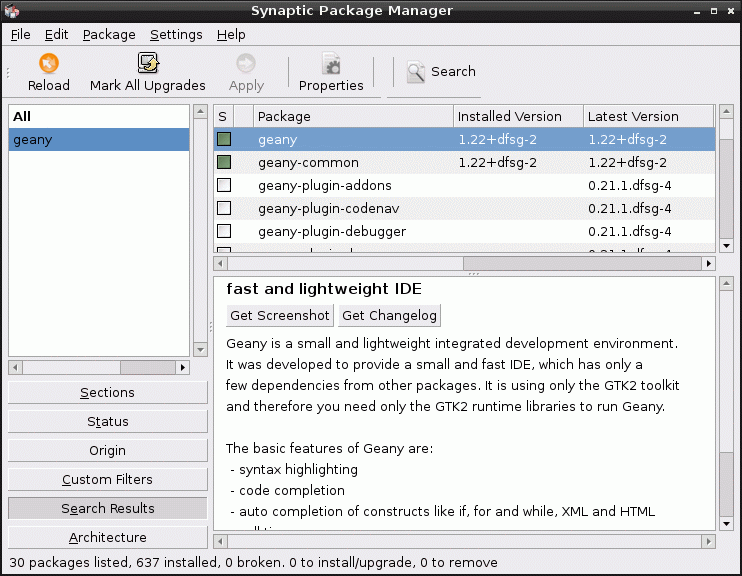The height and width of the screenshot is (576, 742).
Task: Open the Edit menu
Action: [x=56, y=35]
